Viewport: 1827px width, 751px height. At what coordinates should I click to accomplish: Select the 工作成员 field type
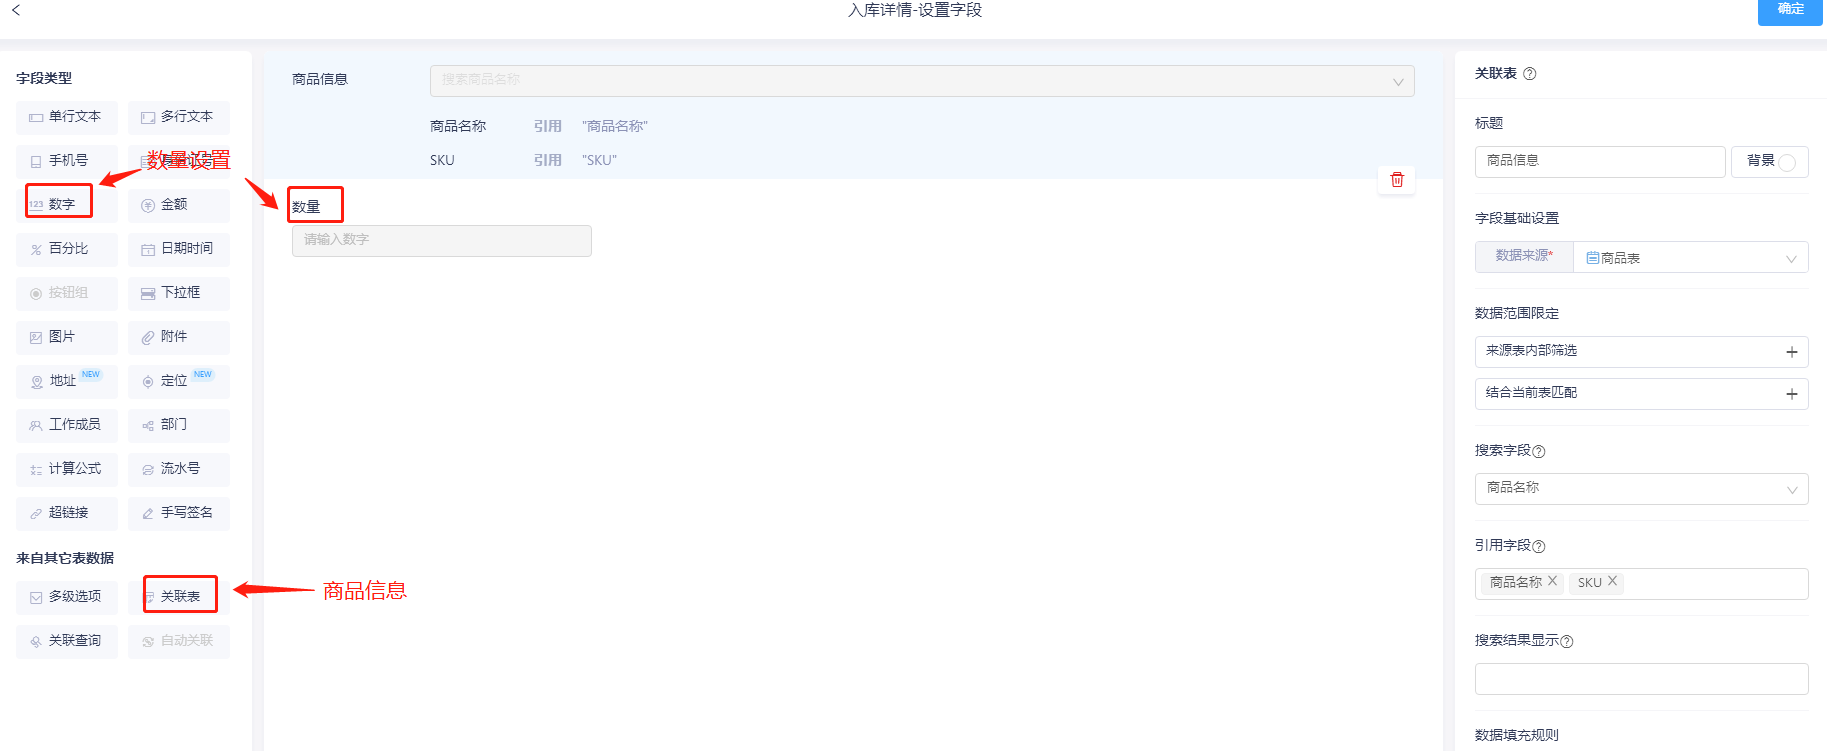[67, 425]
